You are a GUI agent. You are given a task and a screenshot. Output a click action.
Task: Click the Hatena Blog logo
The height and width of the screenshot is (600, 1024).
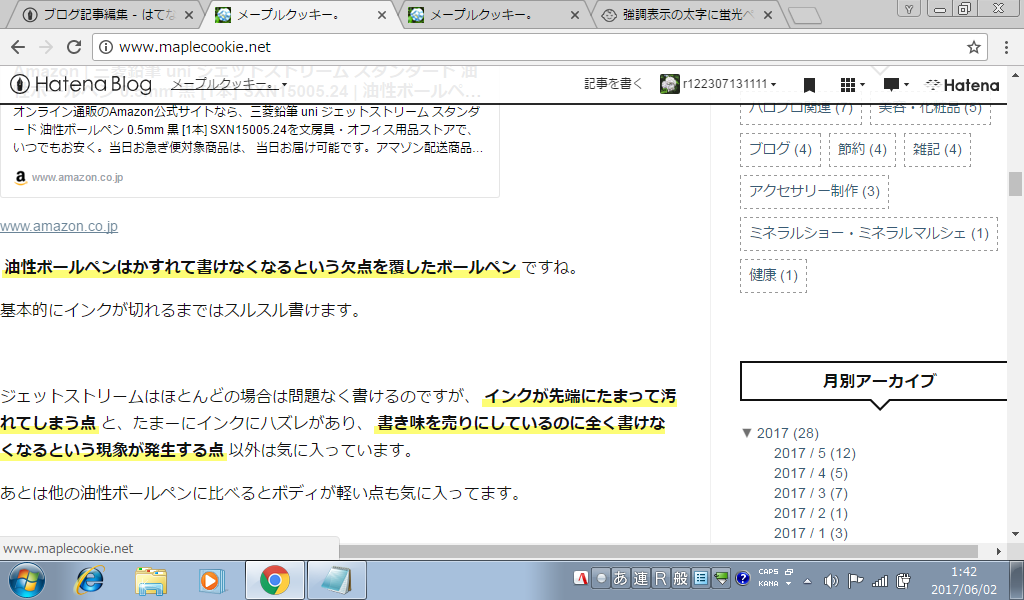click(x=81, y=84)
